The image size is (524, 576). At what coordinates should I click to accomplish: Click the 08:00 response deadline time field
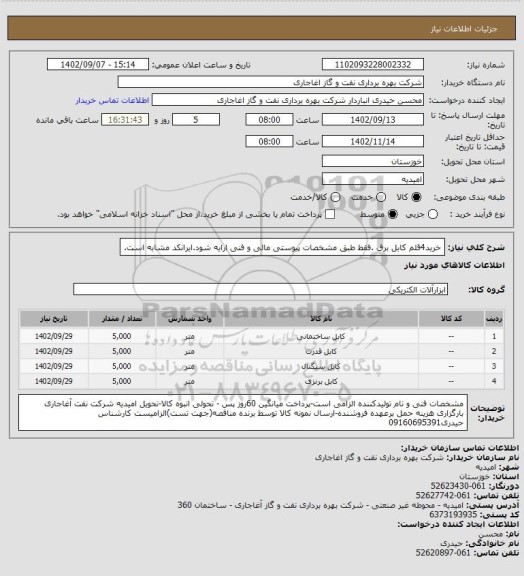(269, 120)
